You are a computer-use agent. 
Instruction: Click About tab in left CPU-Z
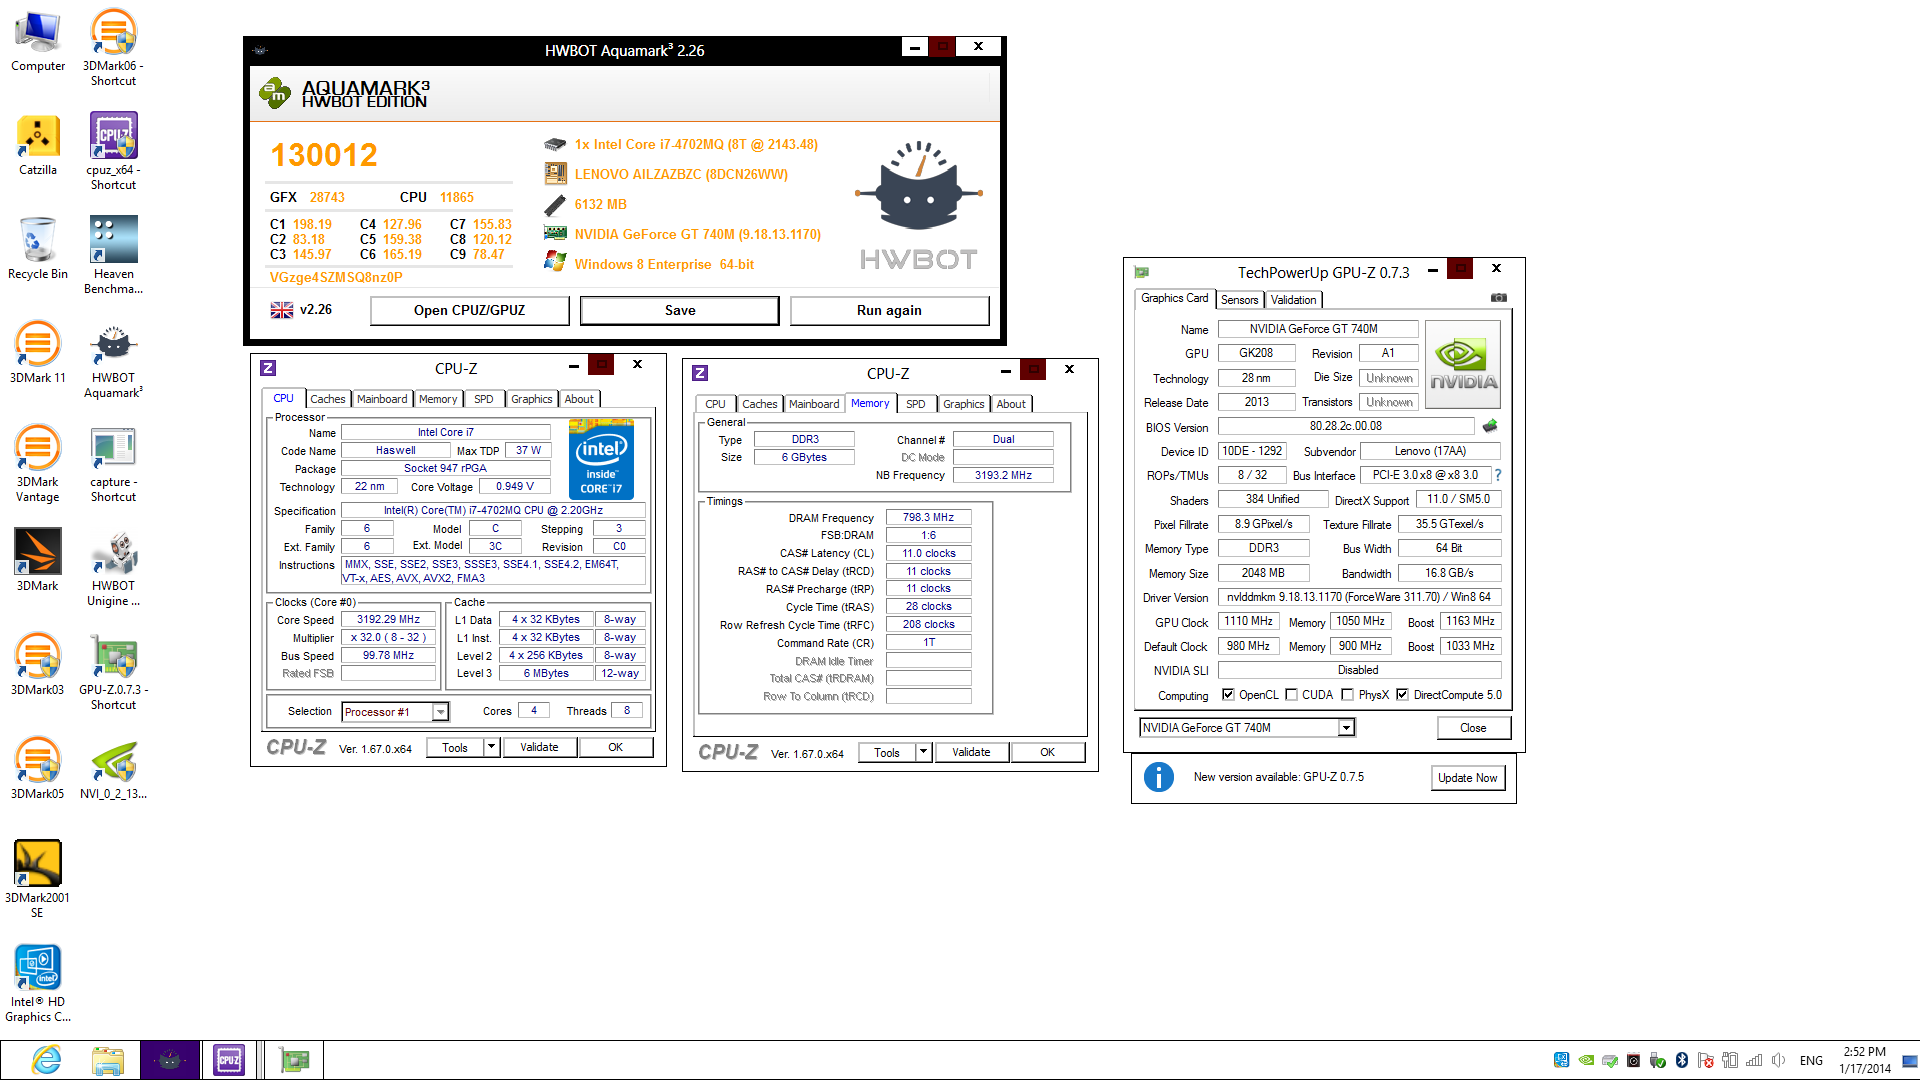click(579, 399)
